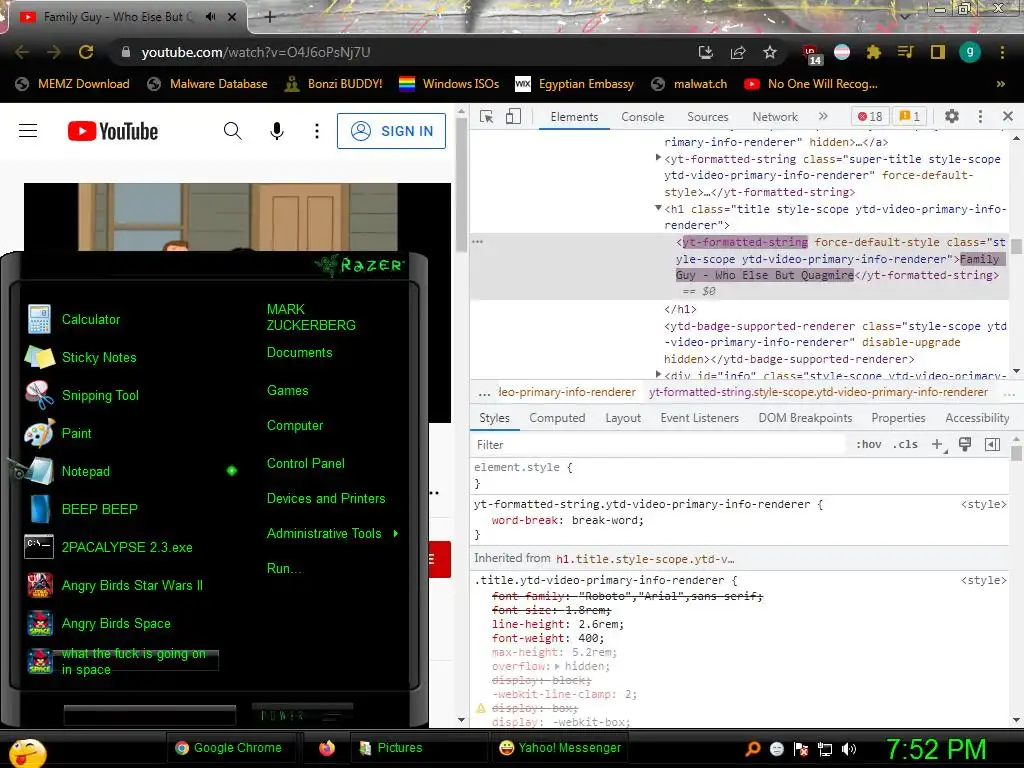Image resolution: width=1024 pixels, height=768 pixels.
Task: Open DevTools settings gear
Action: pyautogui.click(x=952, y=116)
